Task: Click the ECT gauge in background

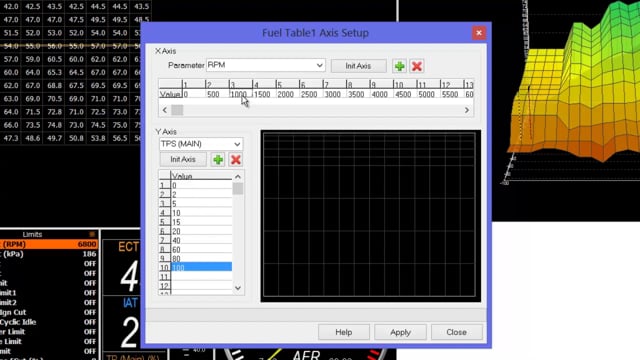Action: (x=122, y=267)
